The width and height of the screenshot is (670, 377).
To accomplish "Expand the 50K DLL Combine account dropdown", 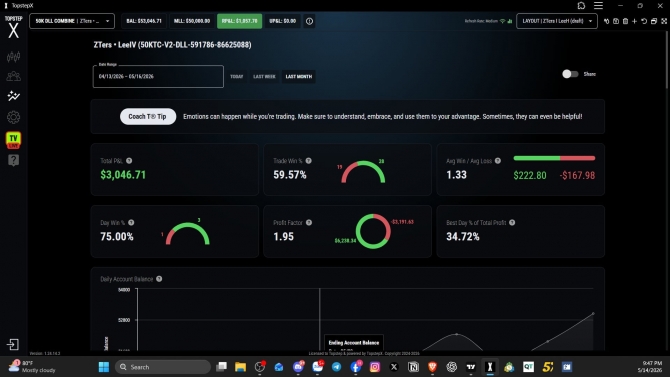I will [x=72, y=21].
